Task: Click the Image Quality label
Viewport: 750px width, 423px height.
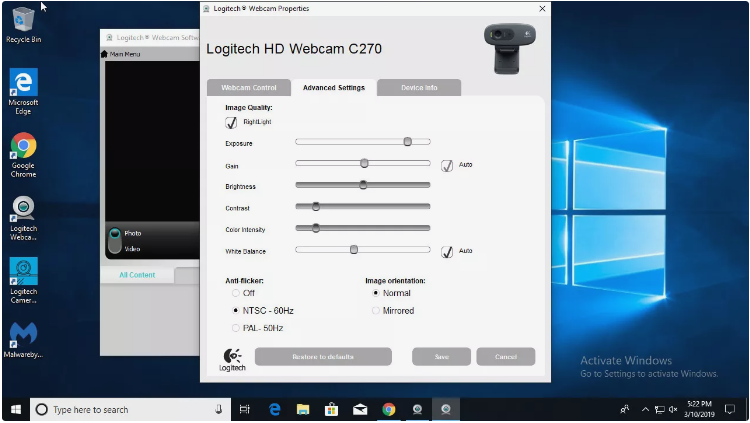Action: click(249, 108)
